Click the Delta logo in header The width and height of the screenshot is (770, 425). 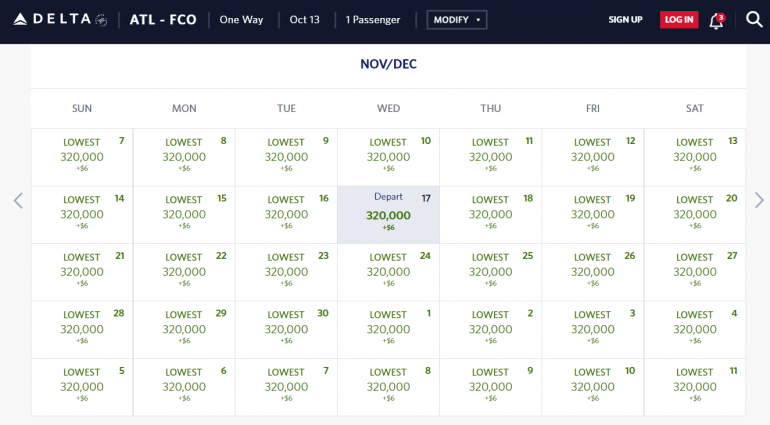[x=60, y=20]
